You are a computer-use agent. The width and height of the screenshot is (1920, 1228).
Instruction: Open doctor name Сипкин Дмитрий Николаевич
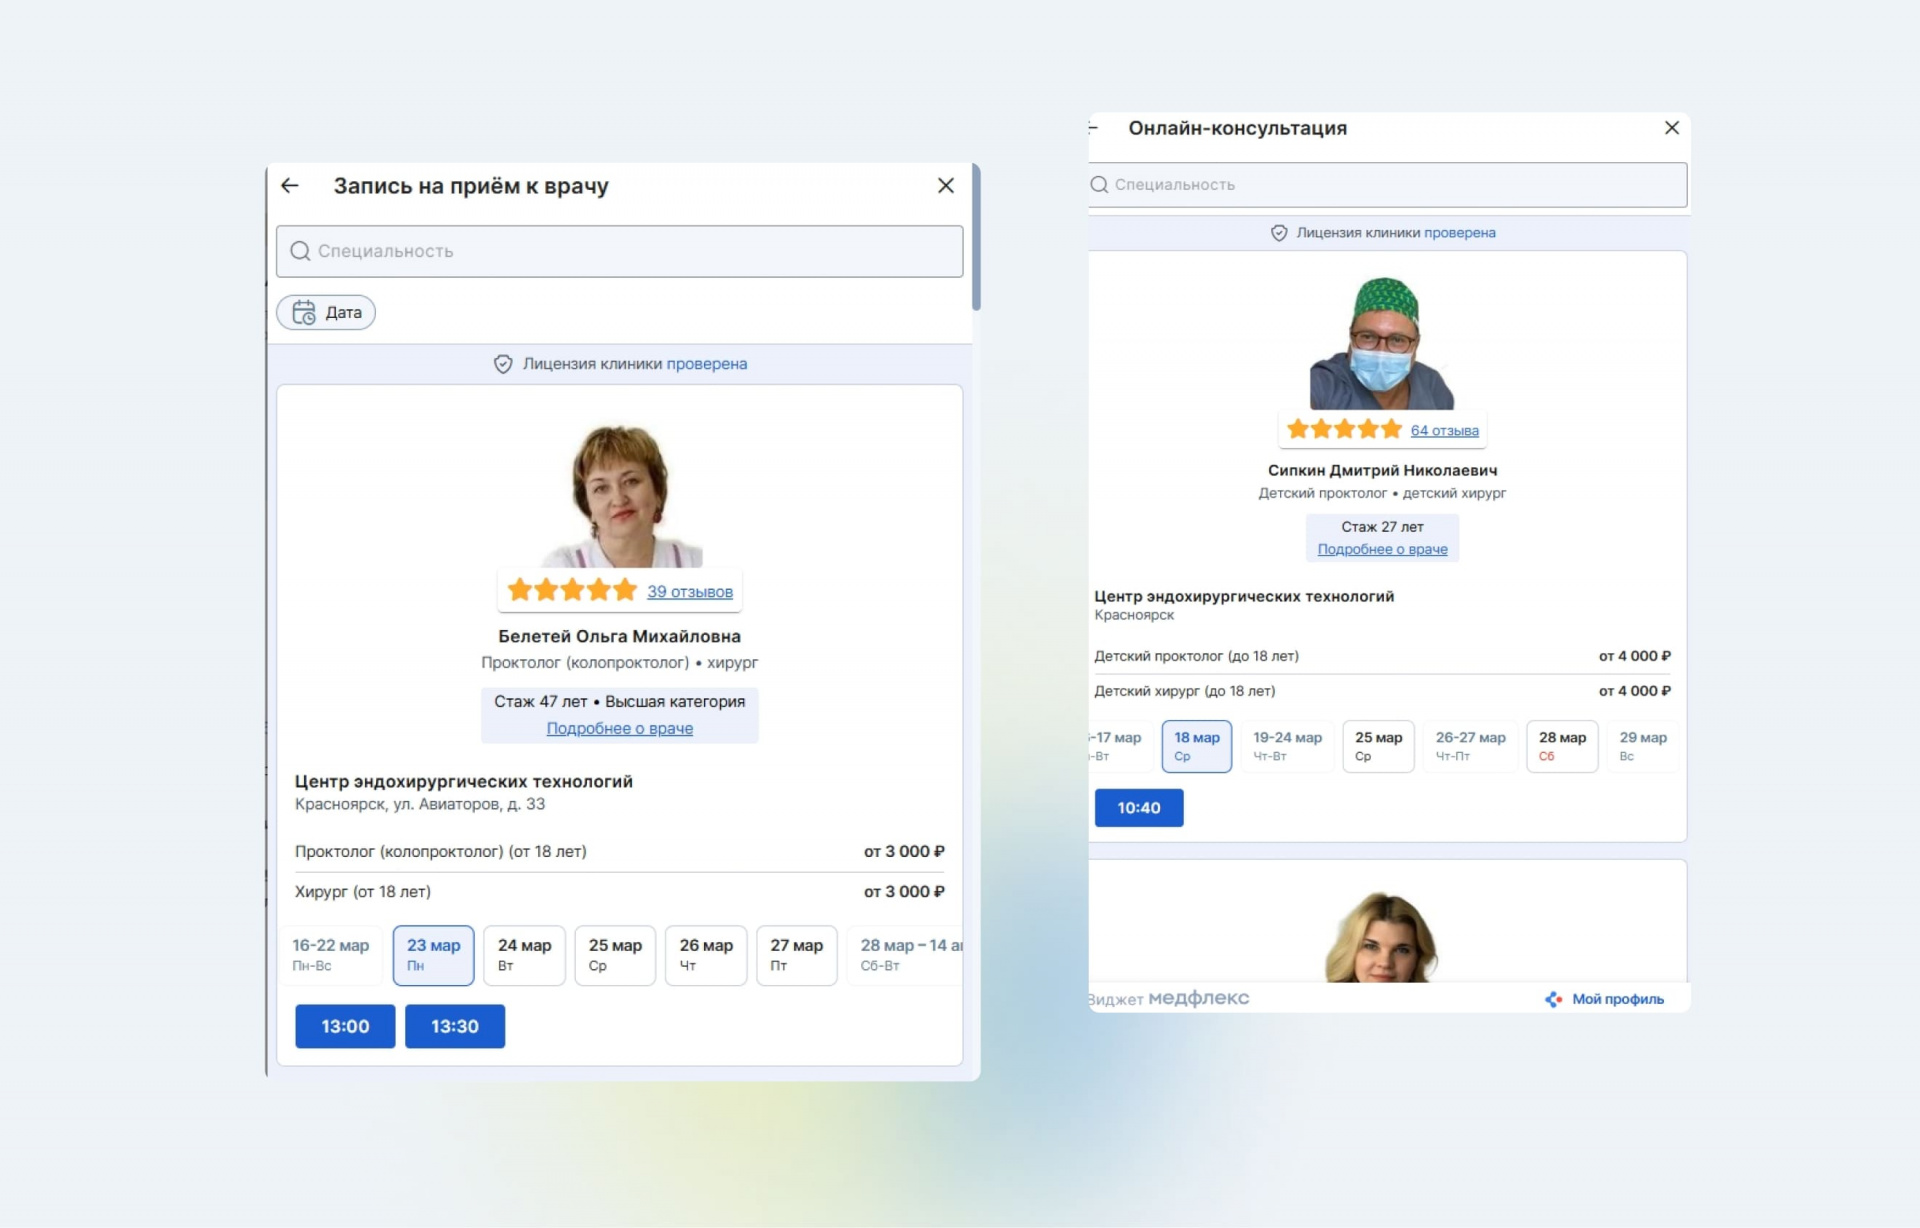[x=1383, y=470]
